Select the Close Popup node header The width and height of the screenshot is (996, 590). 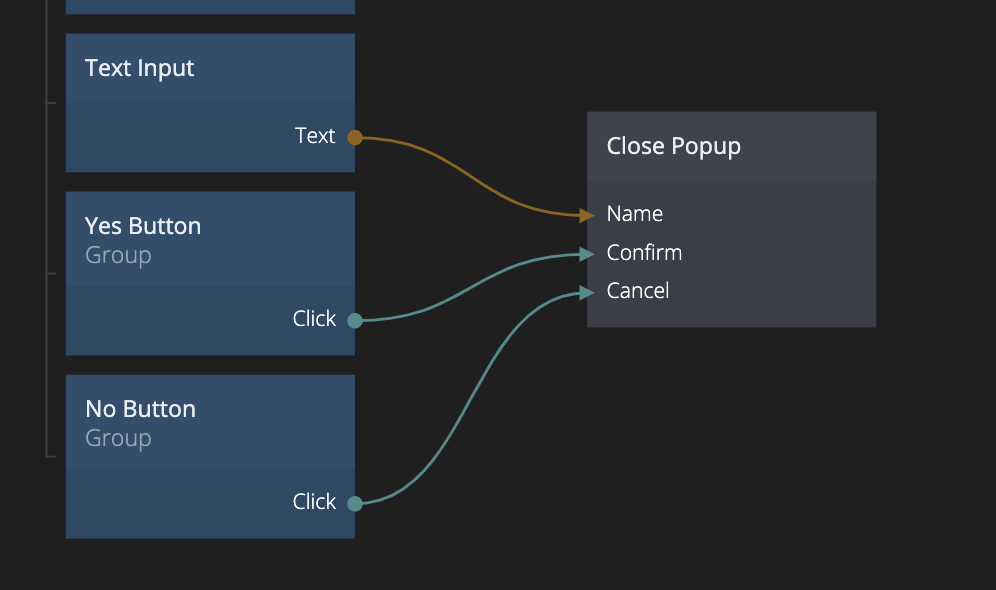[x=674, y=146]
